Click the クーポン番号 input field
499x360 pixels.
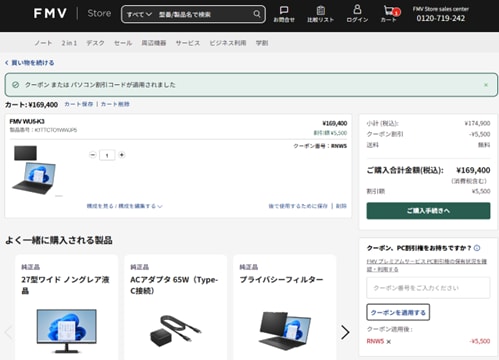(428, 288)
